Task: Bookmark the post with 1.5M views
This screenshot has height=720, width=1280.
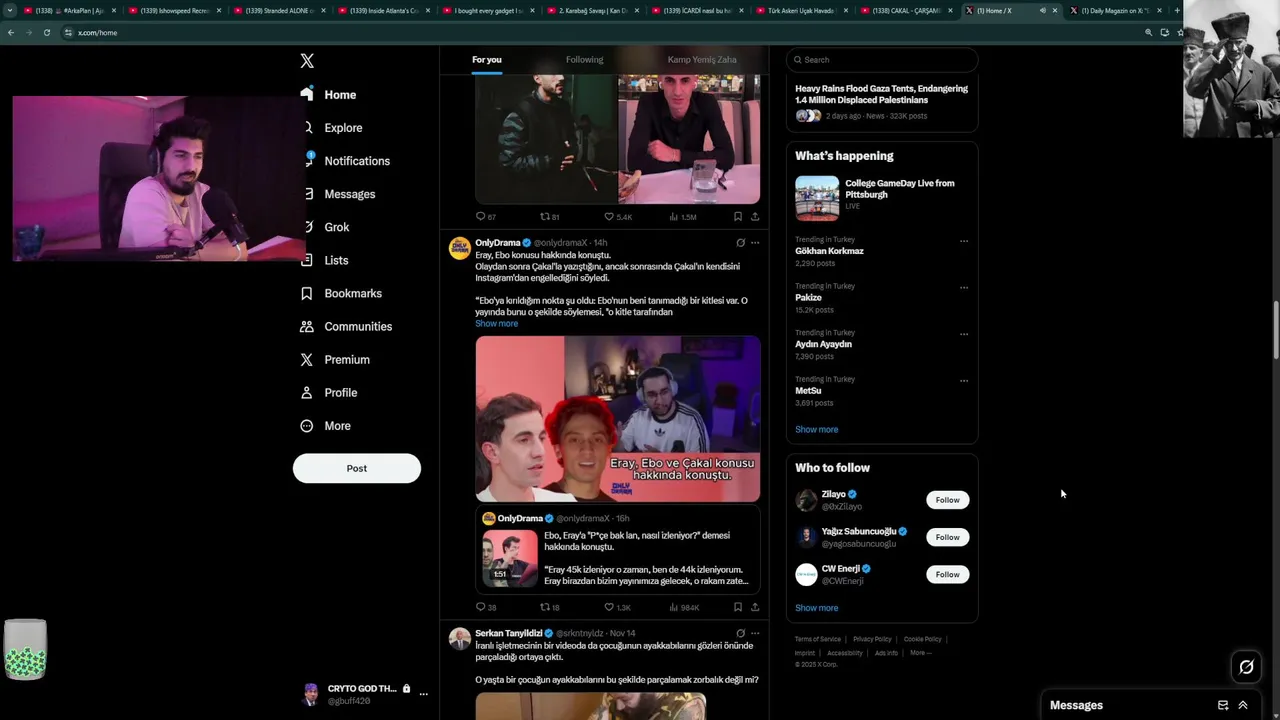Action: [738, 216]
